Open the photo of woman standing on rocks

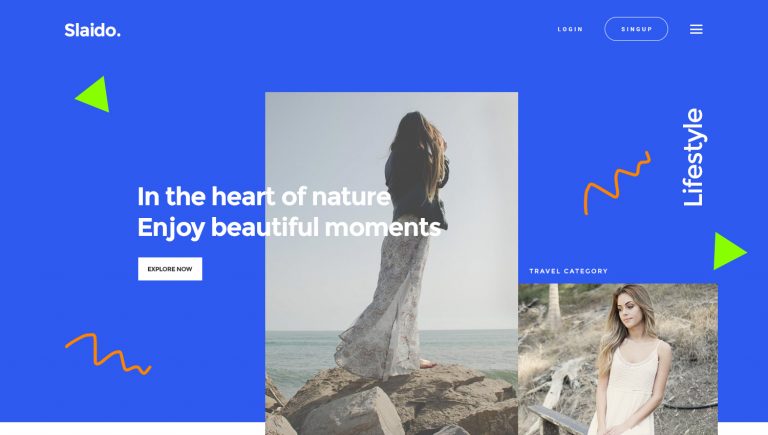[x=391, y=263]
